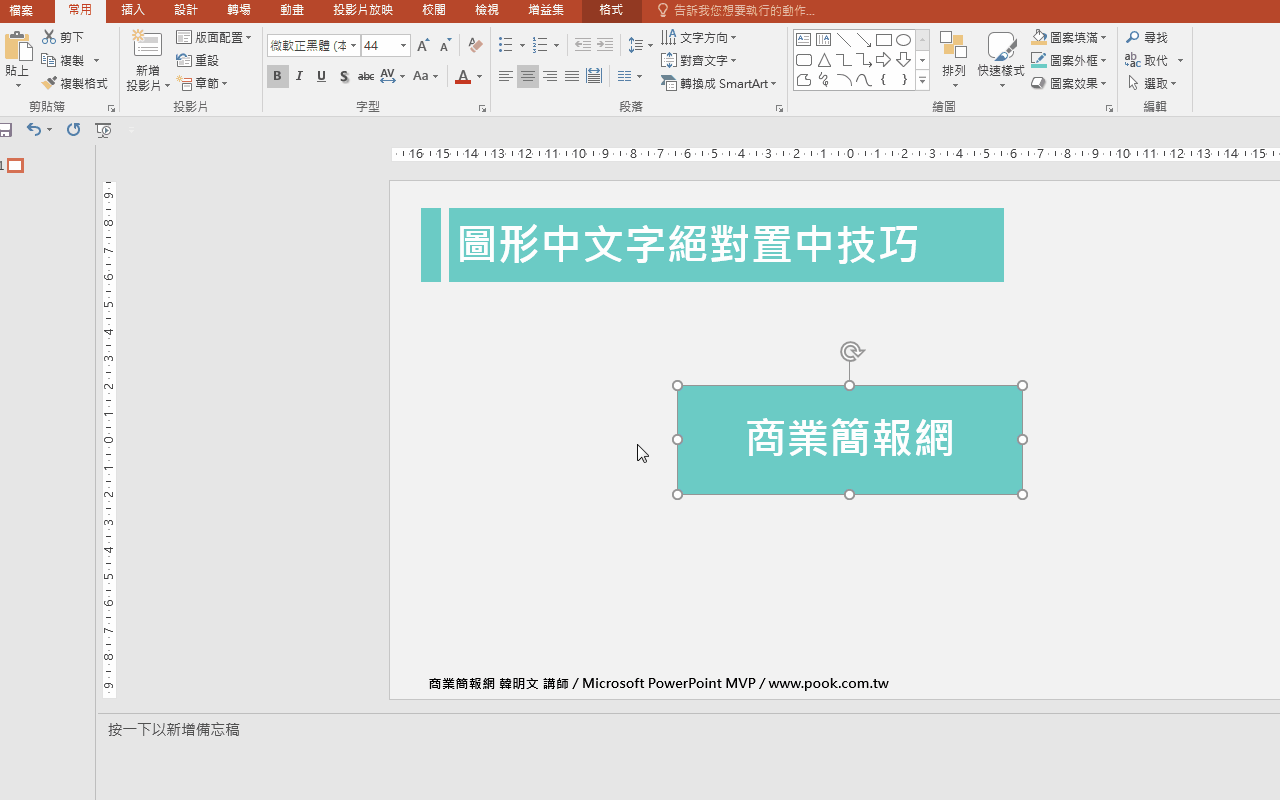Click the Copy (複製) button

(64, 60)
